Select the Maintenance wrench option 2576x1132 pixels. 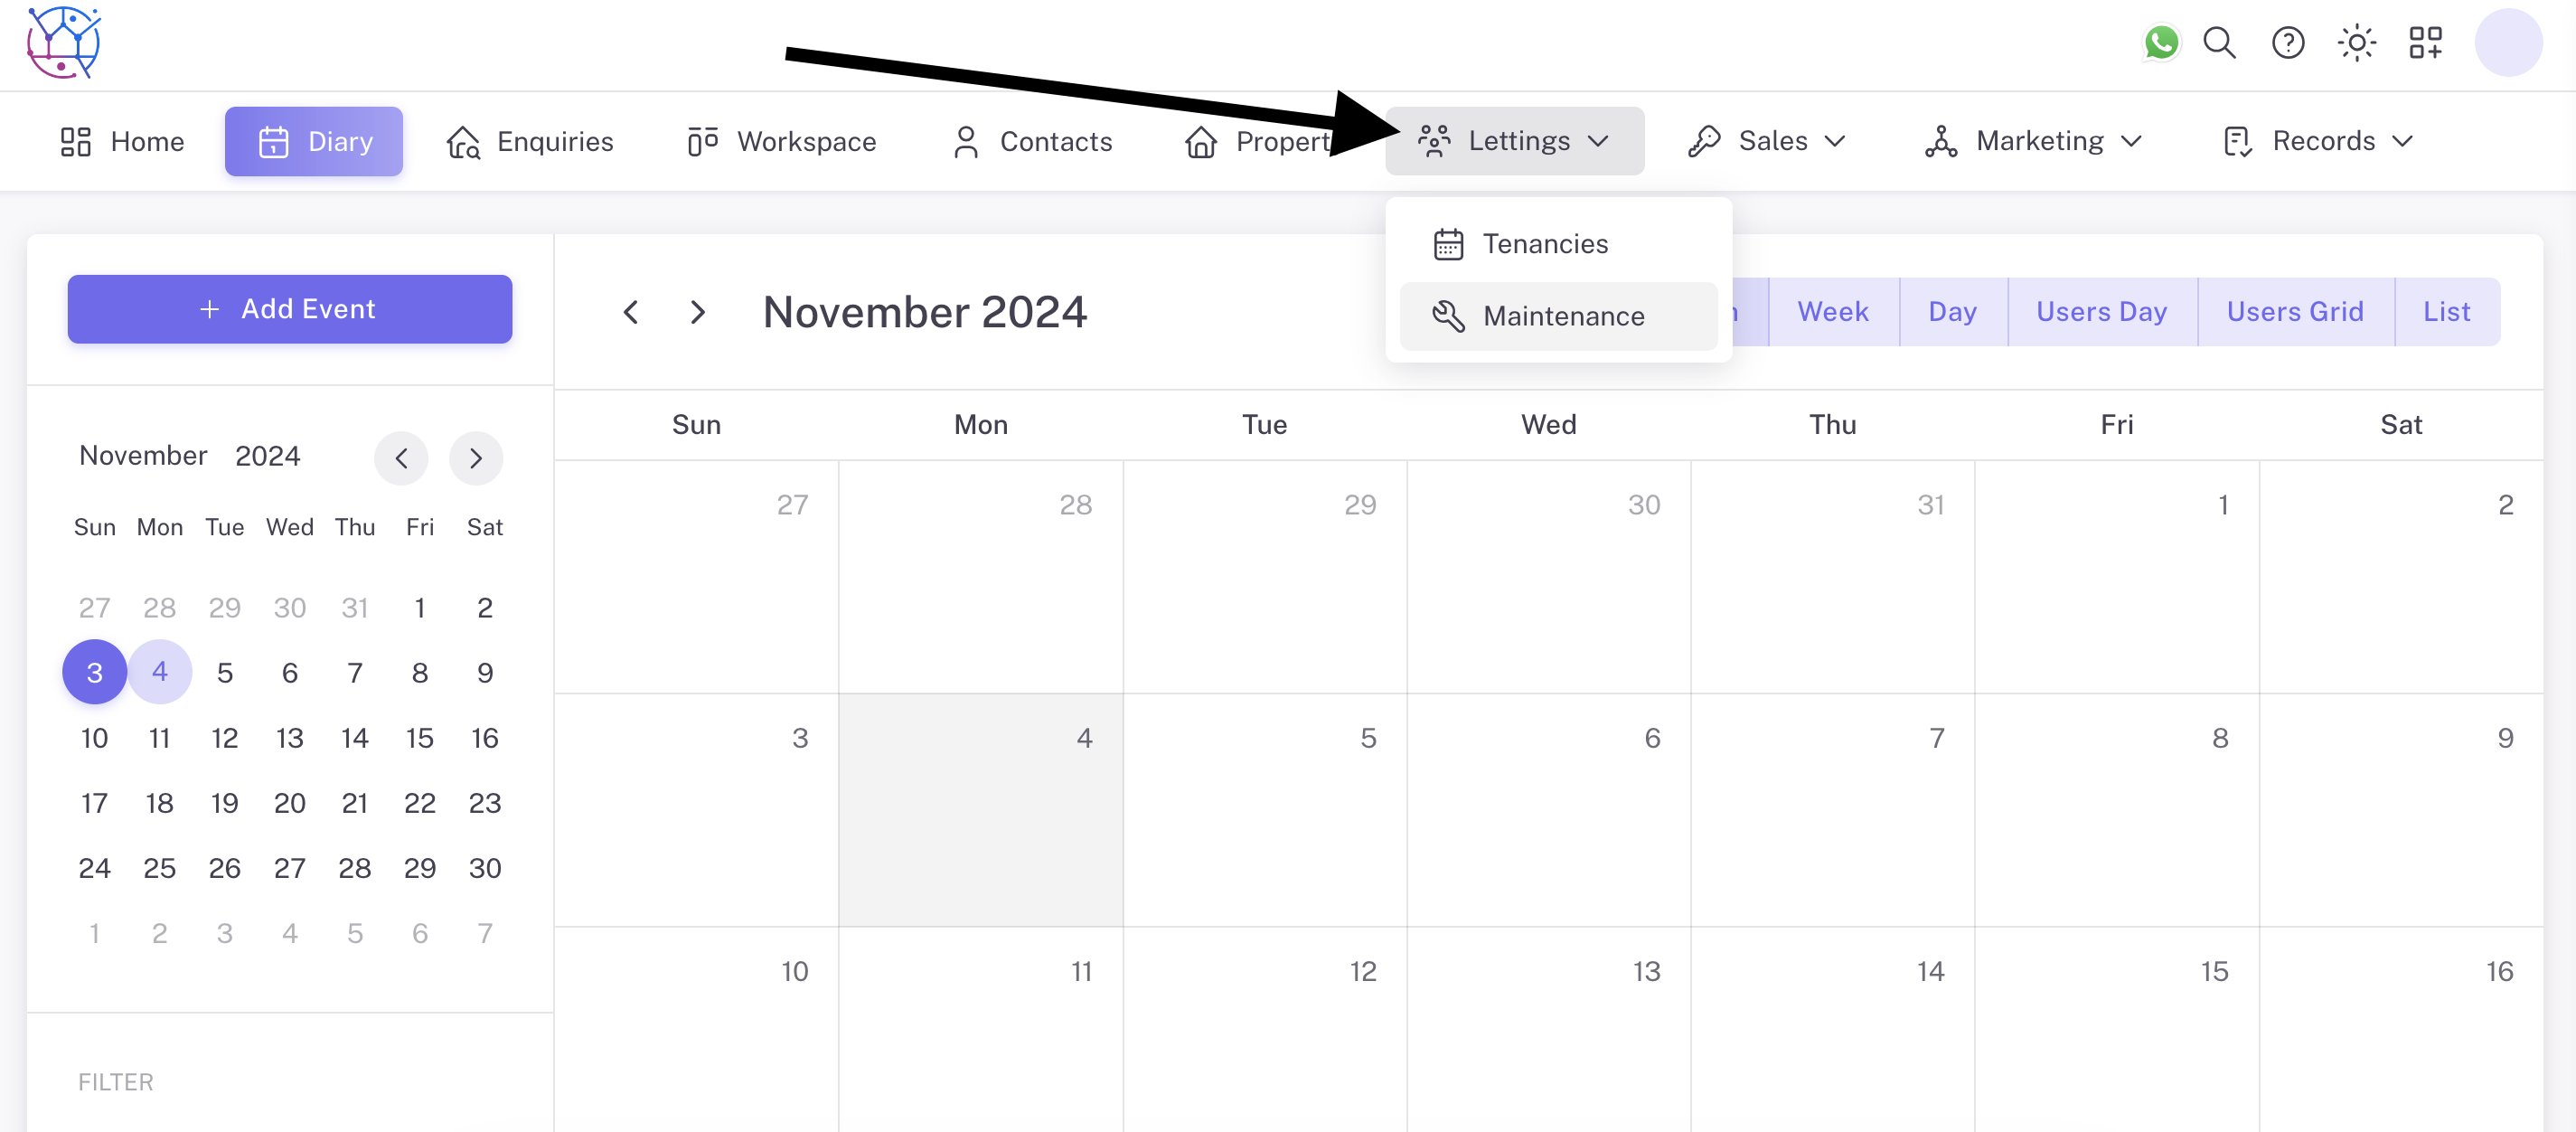(x=1563, y=316)
